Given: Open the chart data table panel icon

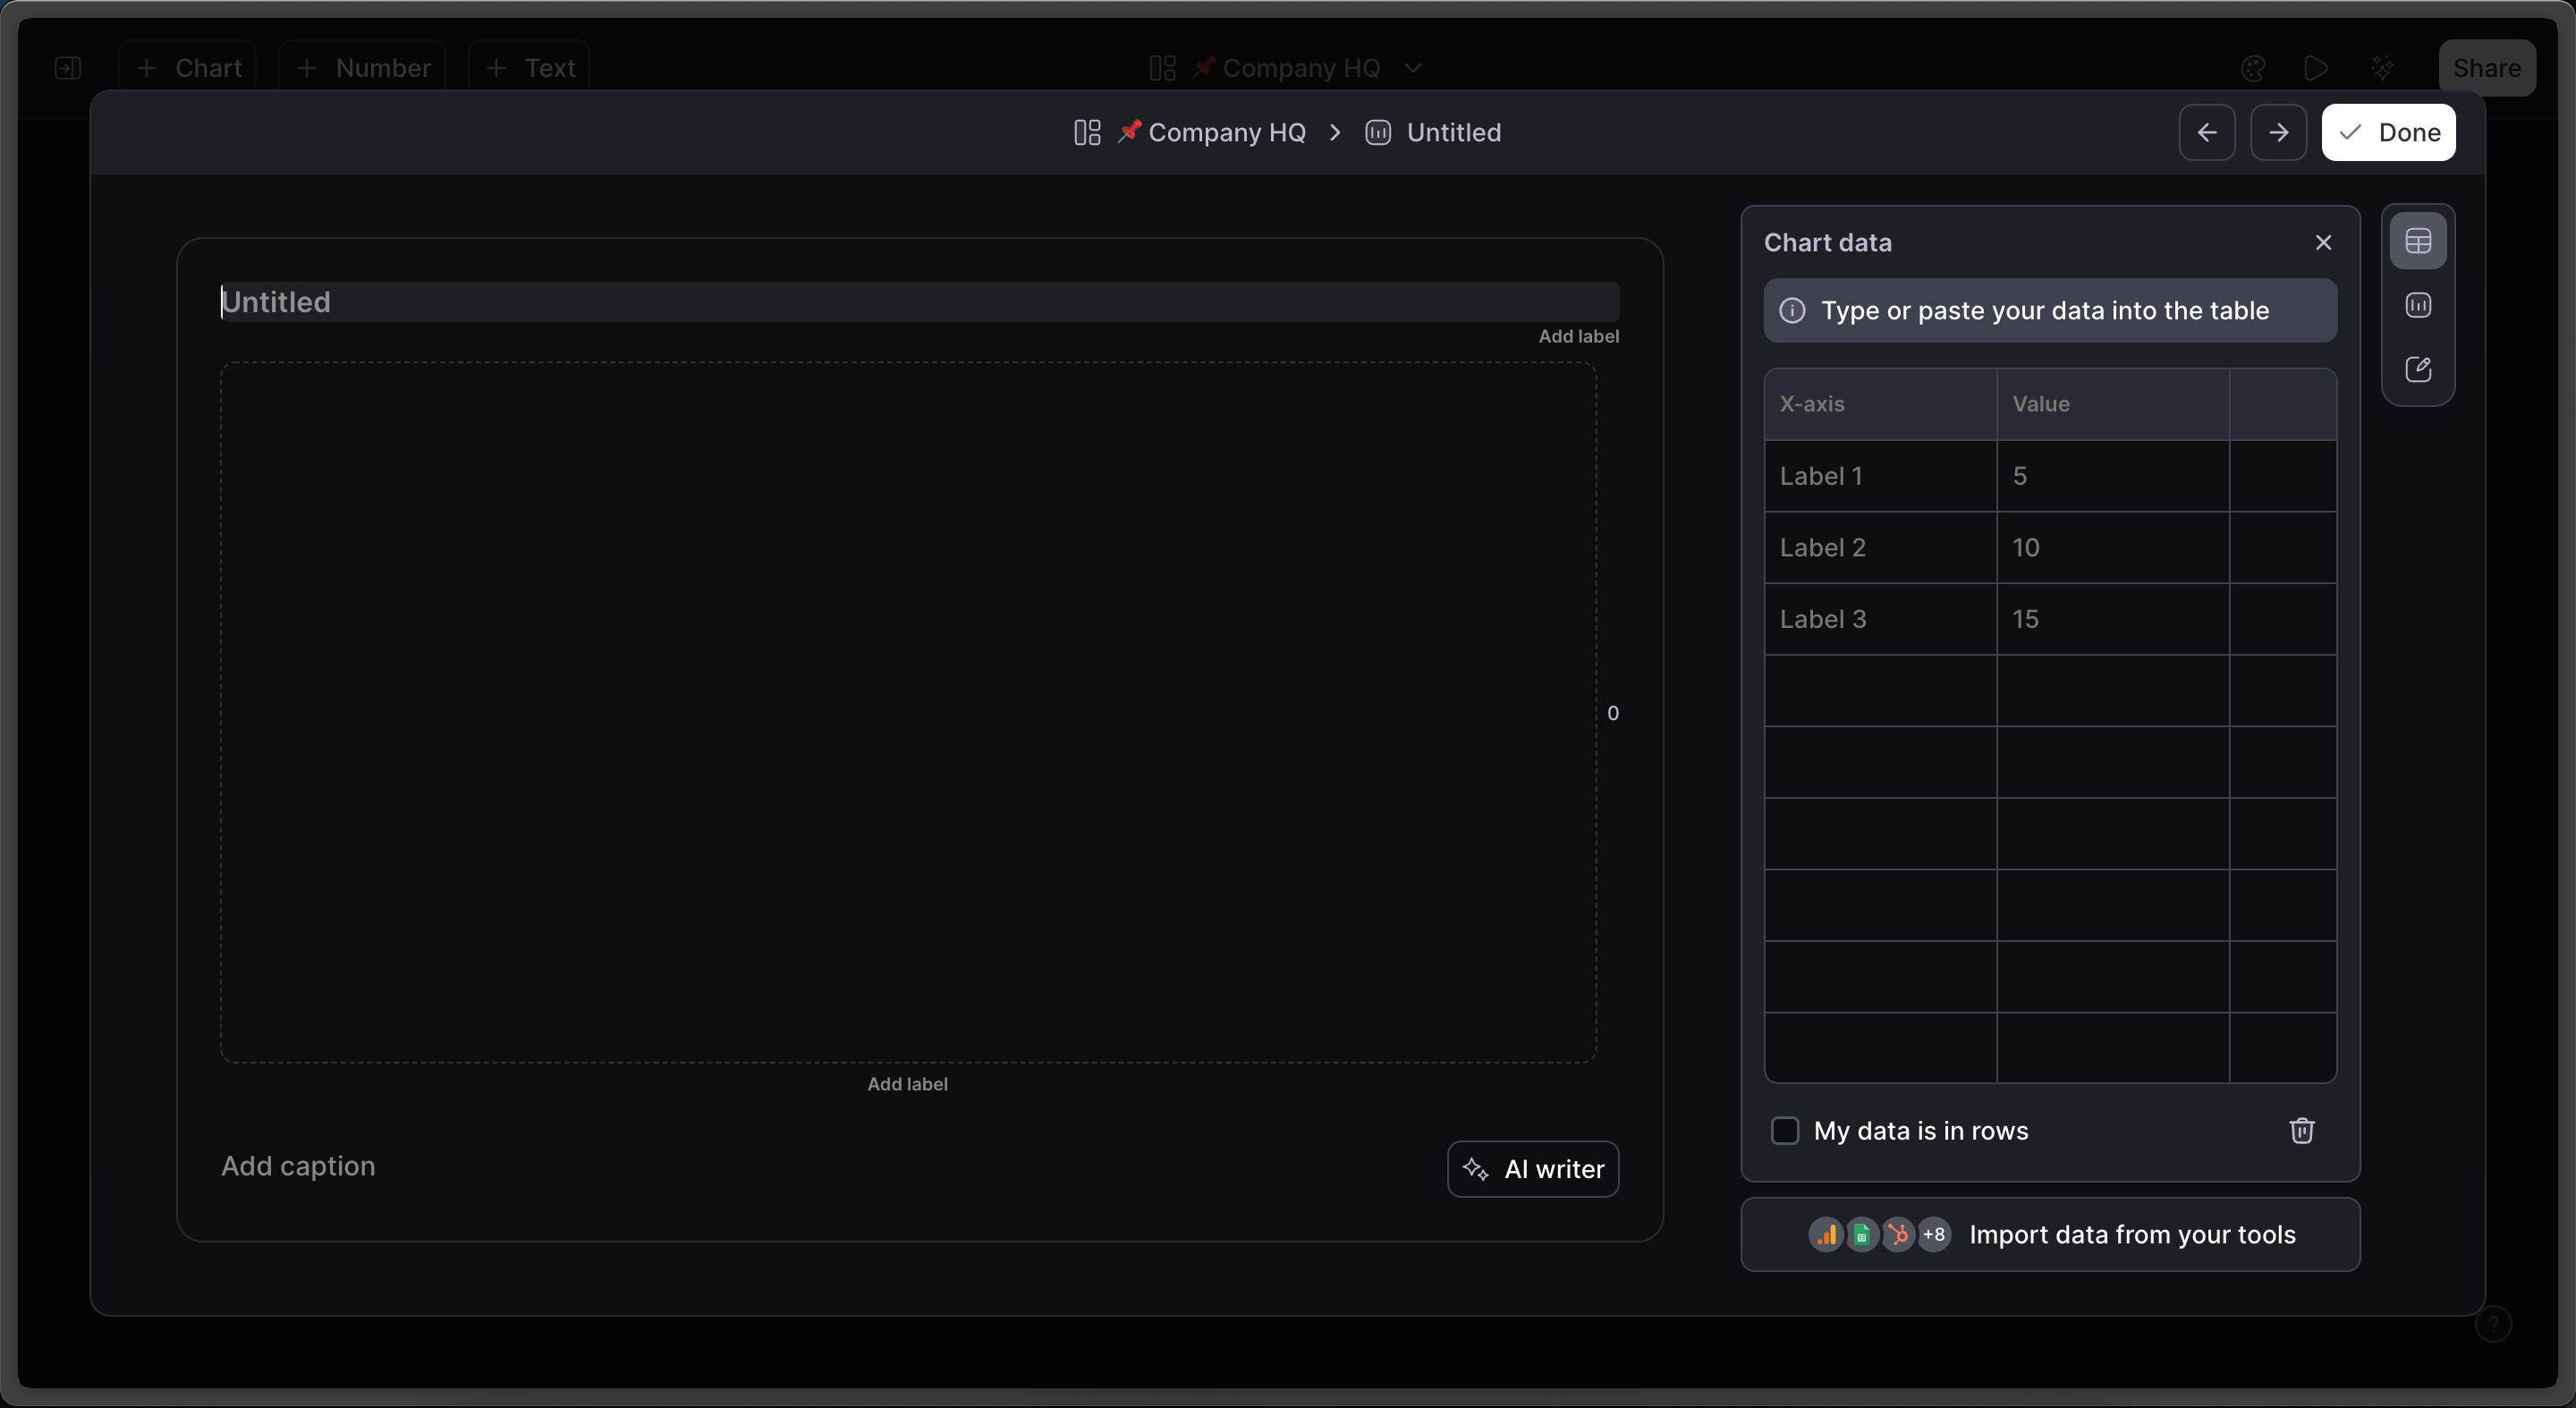Looking at the screenshot, I should pos(2417,241).
